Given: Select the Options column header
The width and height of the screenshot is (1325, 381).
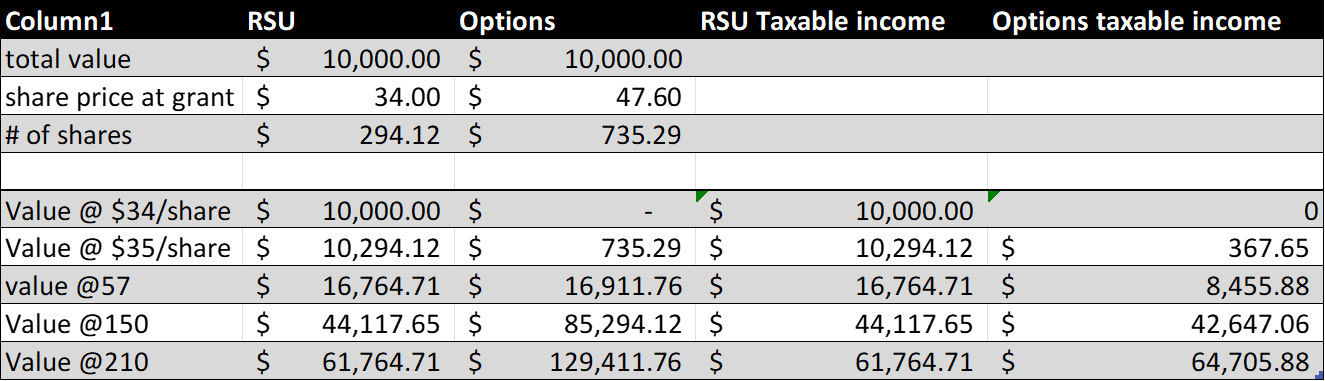Looking at the screenshot, I should [575, 21].
